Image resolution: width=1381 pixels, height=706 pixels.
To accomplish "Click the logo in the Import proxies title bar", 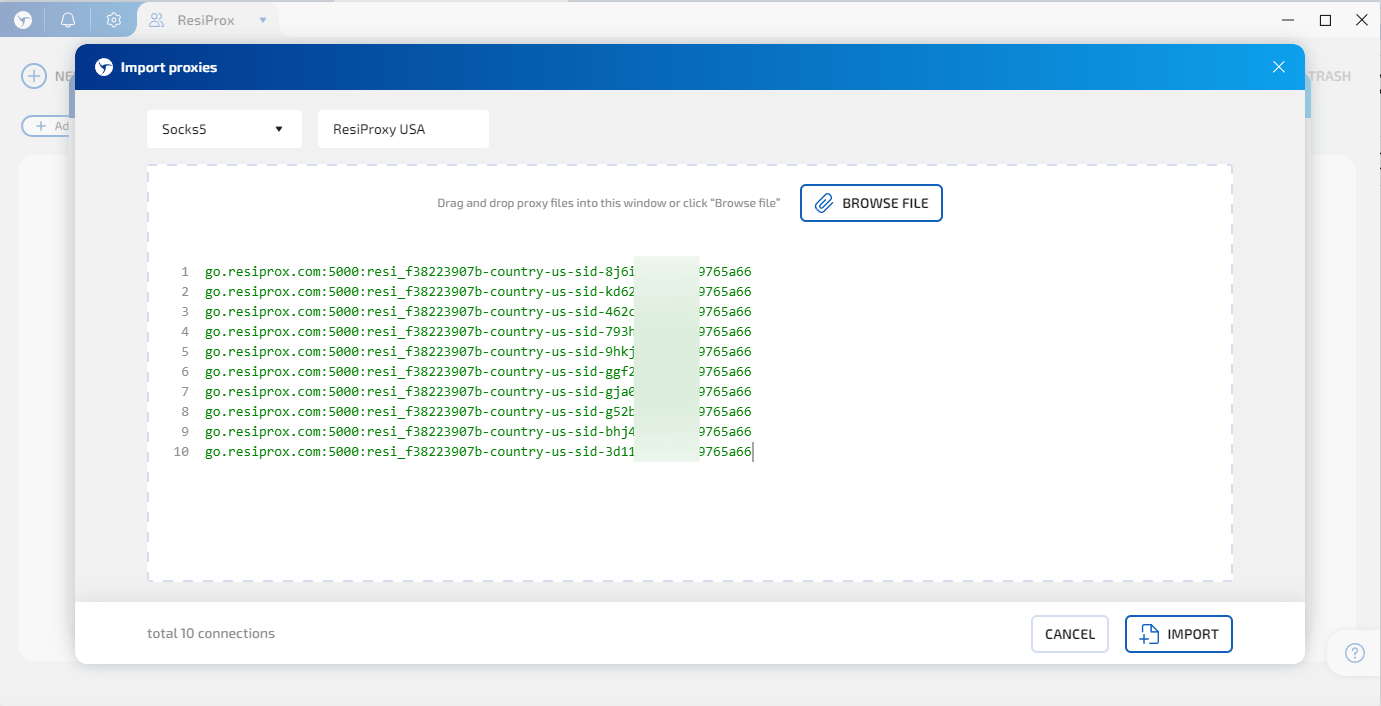I will click(104, 67).
